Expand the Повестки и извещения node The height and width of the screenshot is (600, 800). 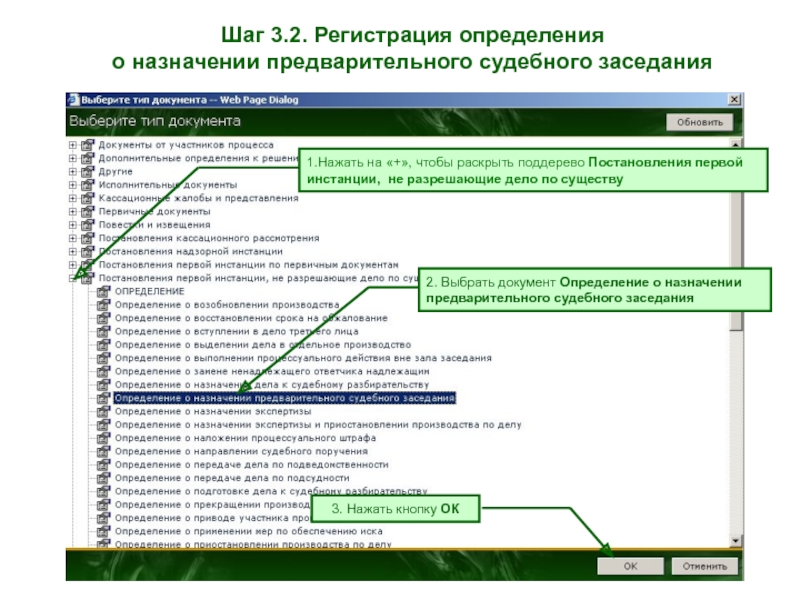(x=72, y=224)
